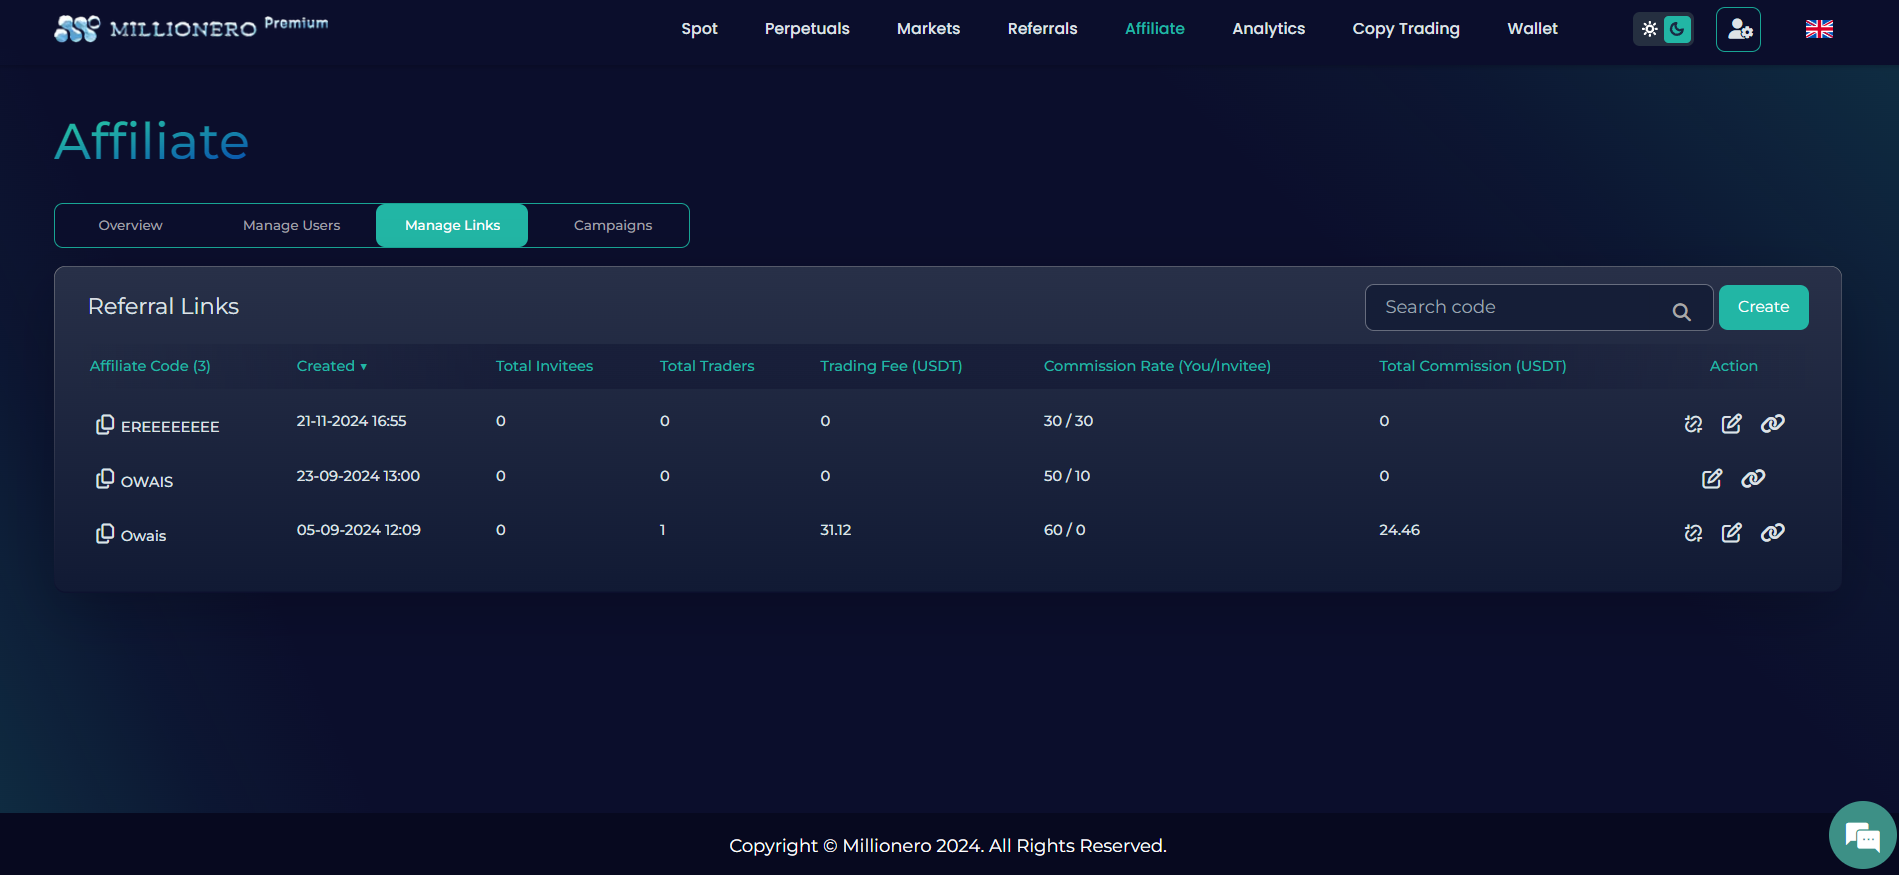1899x875 pixels.
Task: Sort by Created column arrow
Action: tap(363, 367)
